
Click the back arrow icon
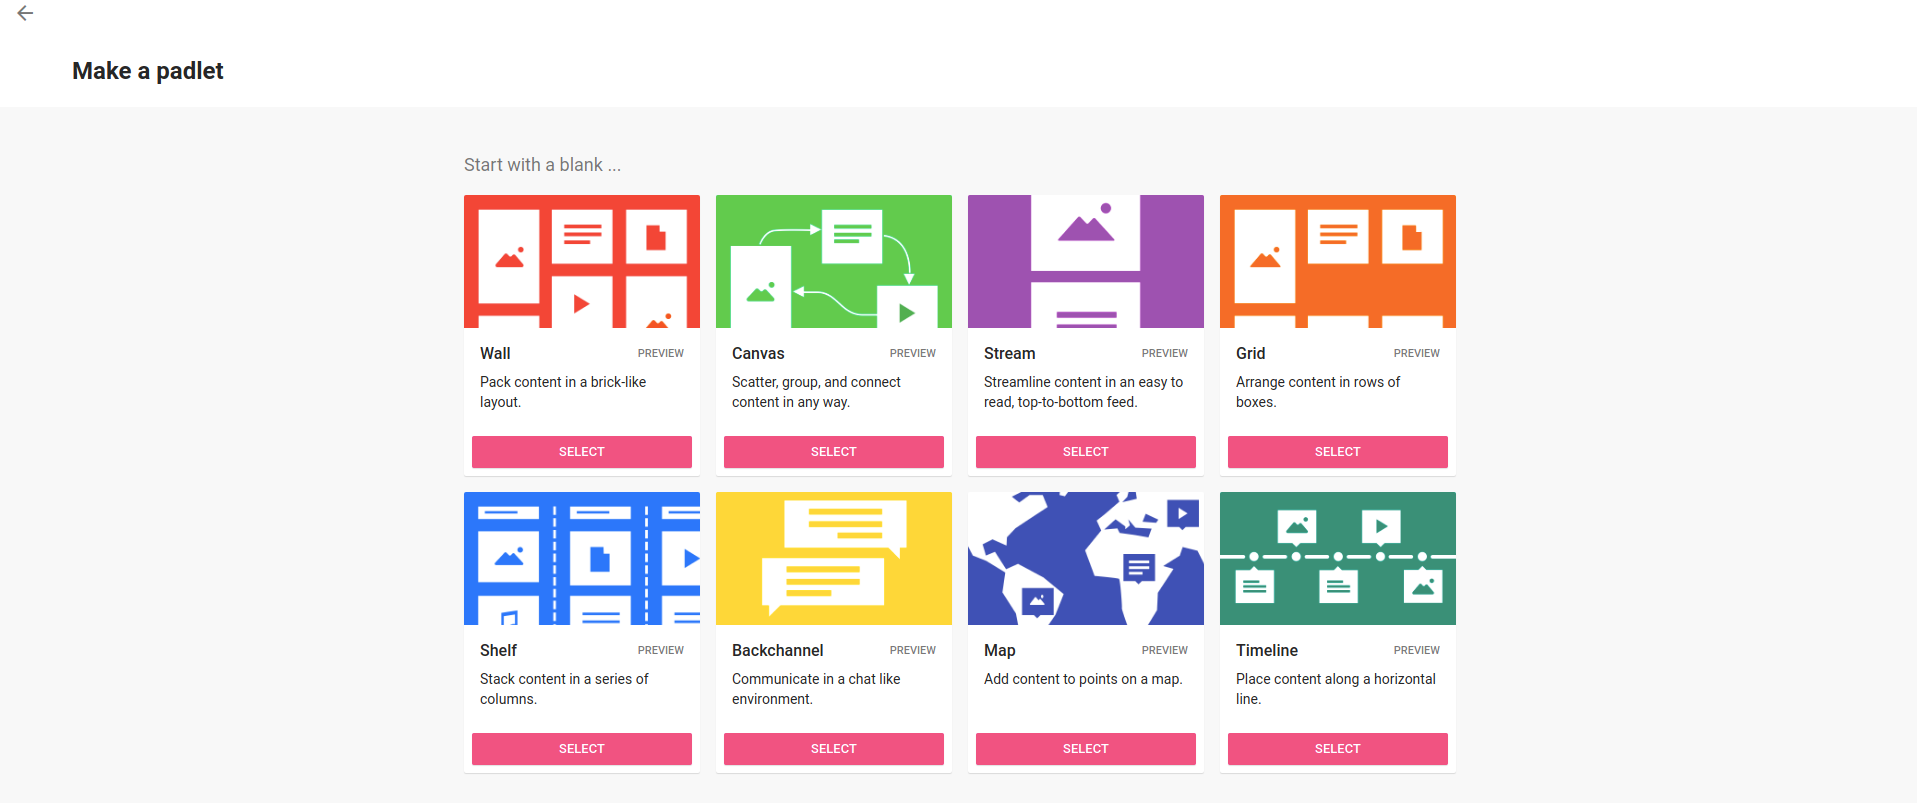[x=26, y=13]
